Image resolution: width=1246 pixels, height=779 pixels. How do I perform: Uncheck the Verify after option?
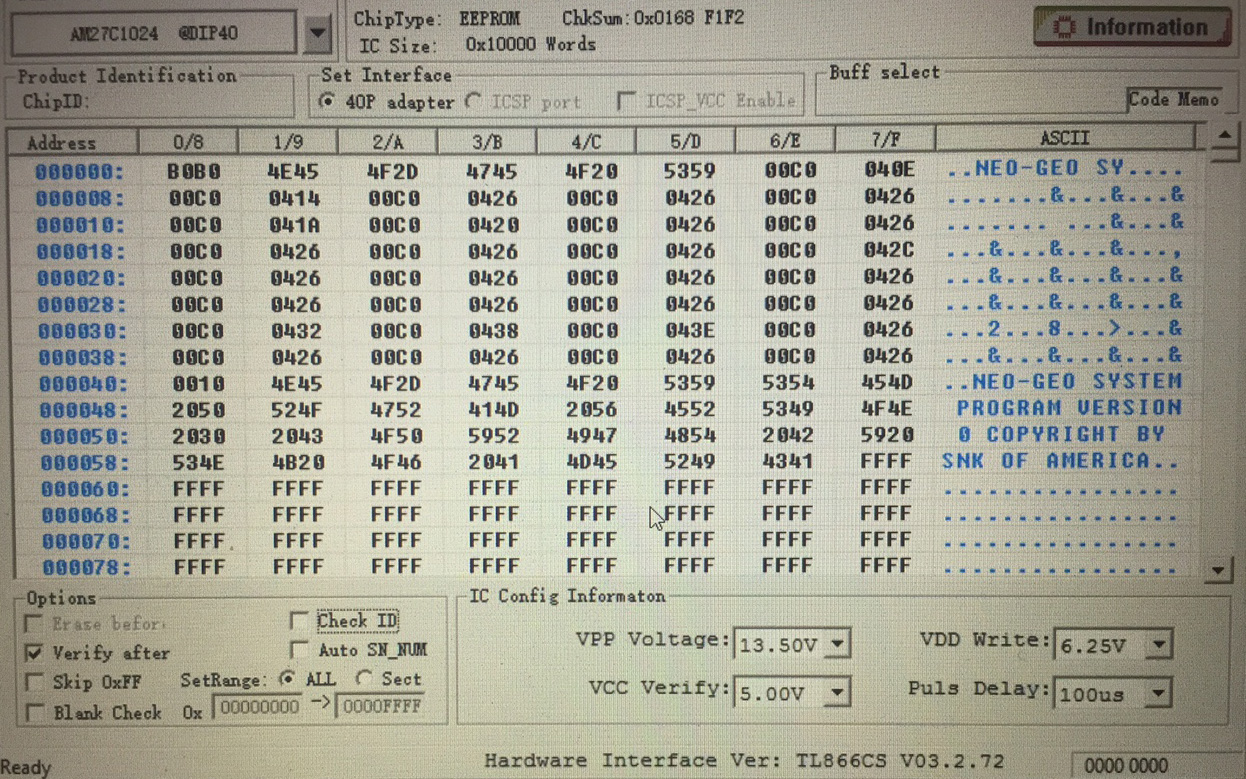34,653
